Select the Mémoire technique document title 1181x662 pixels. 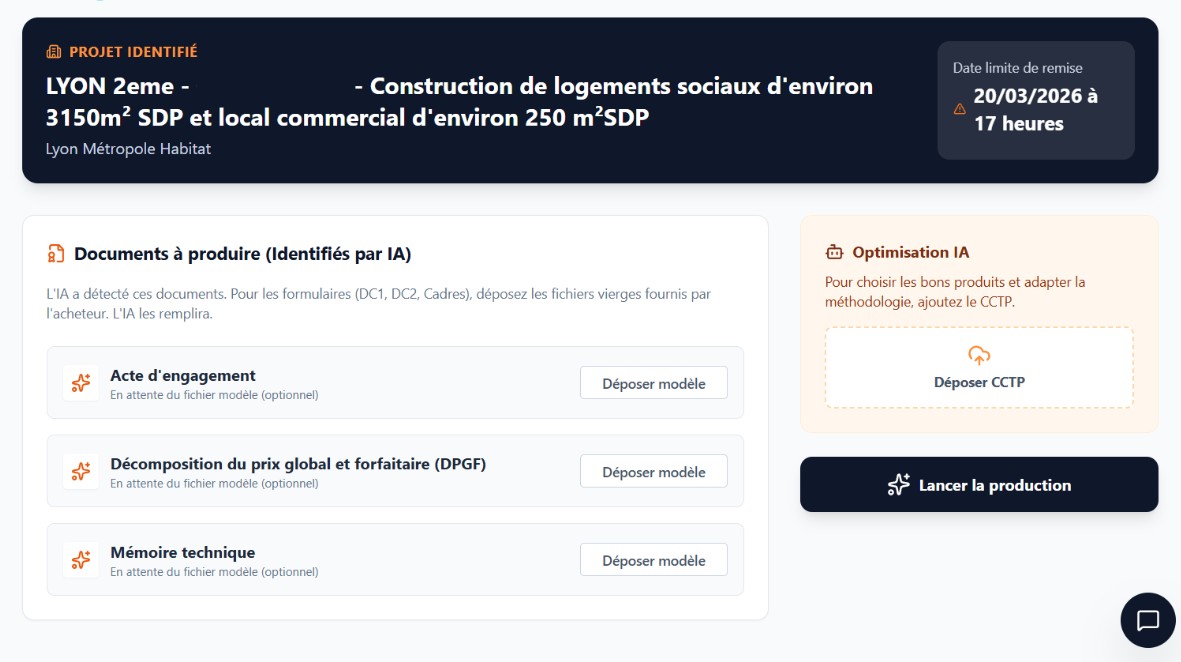[x=183, y=552]
